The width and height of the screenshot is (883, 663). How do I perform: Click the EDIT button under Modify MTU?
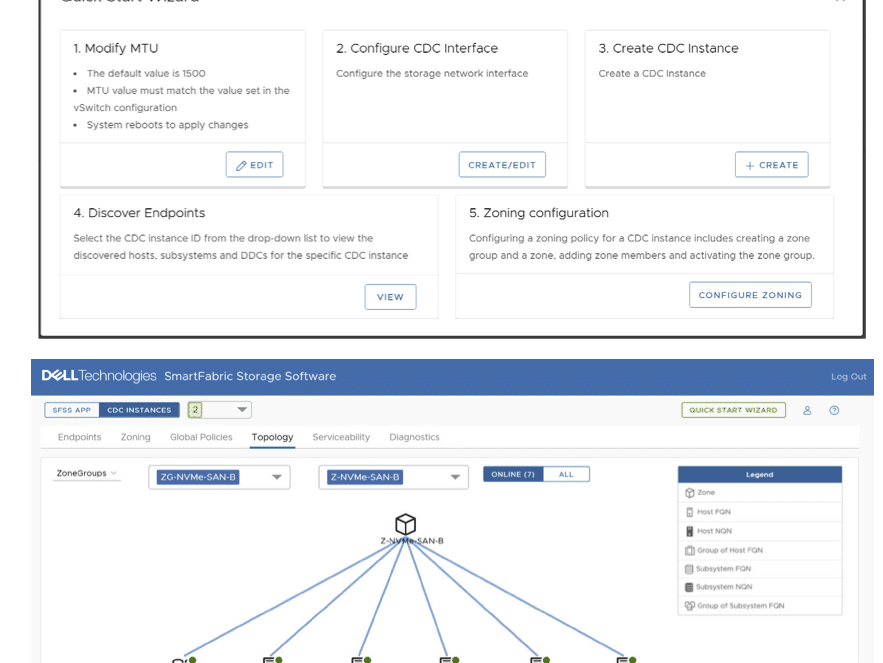(x=255, y=164)
